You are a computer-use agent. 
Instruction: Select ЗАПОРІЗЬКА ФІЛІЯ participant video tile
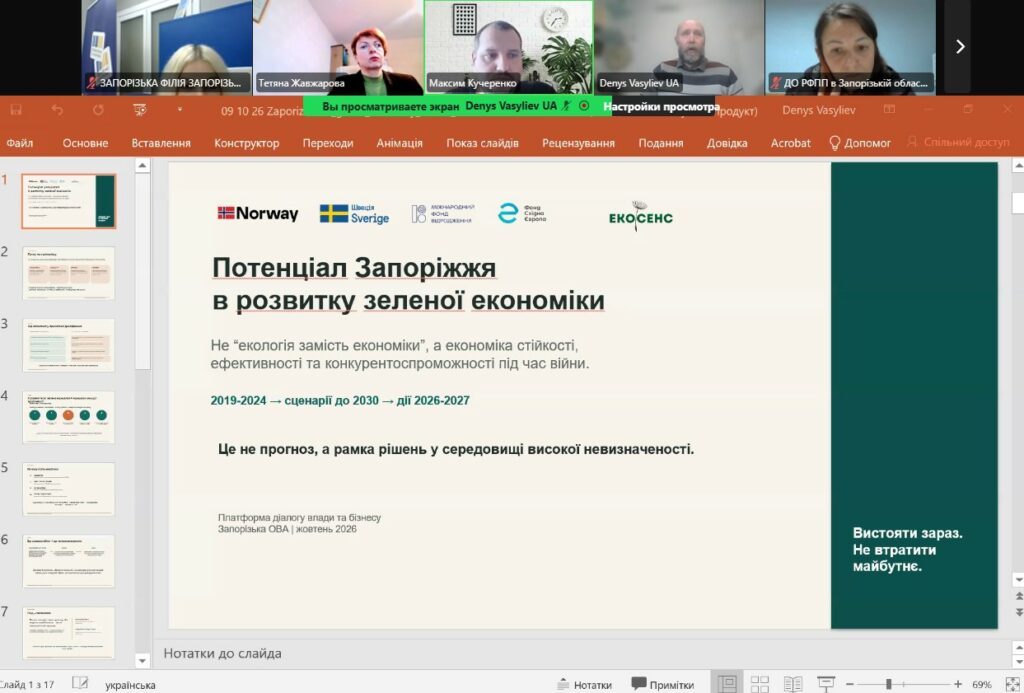167,47
